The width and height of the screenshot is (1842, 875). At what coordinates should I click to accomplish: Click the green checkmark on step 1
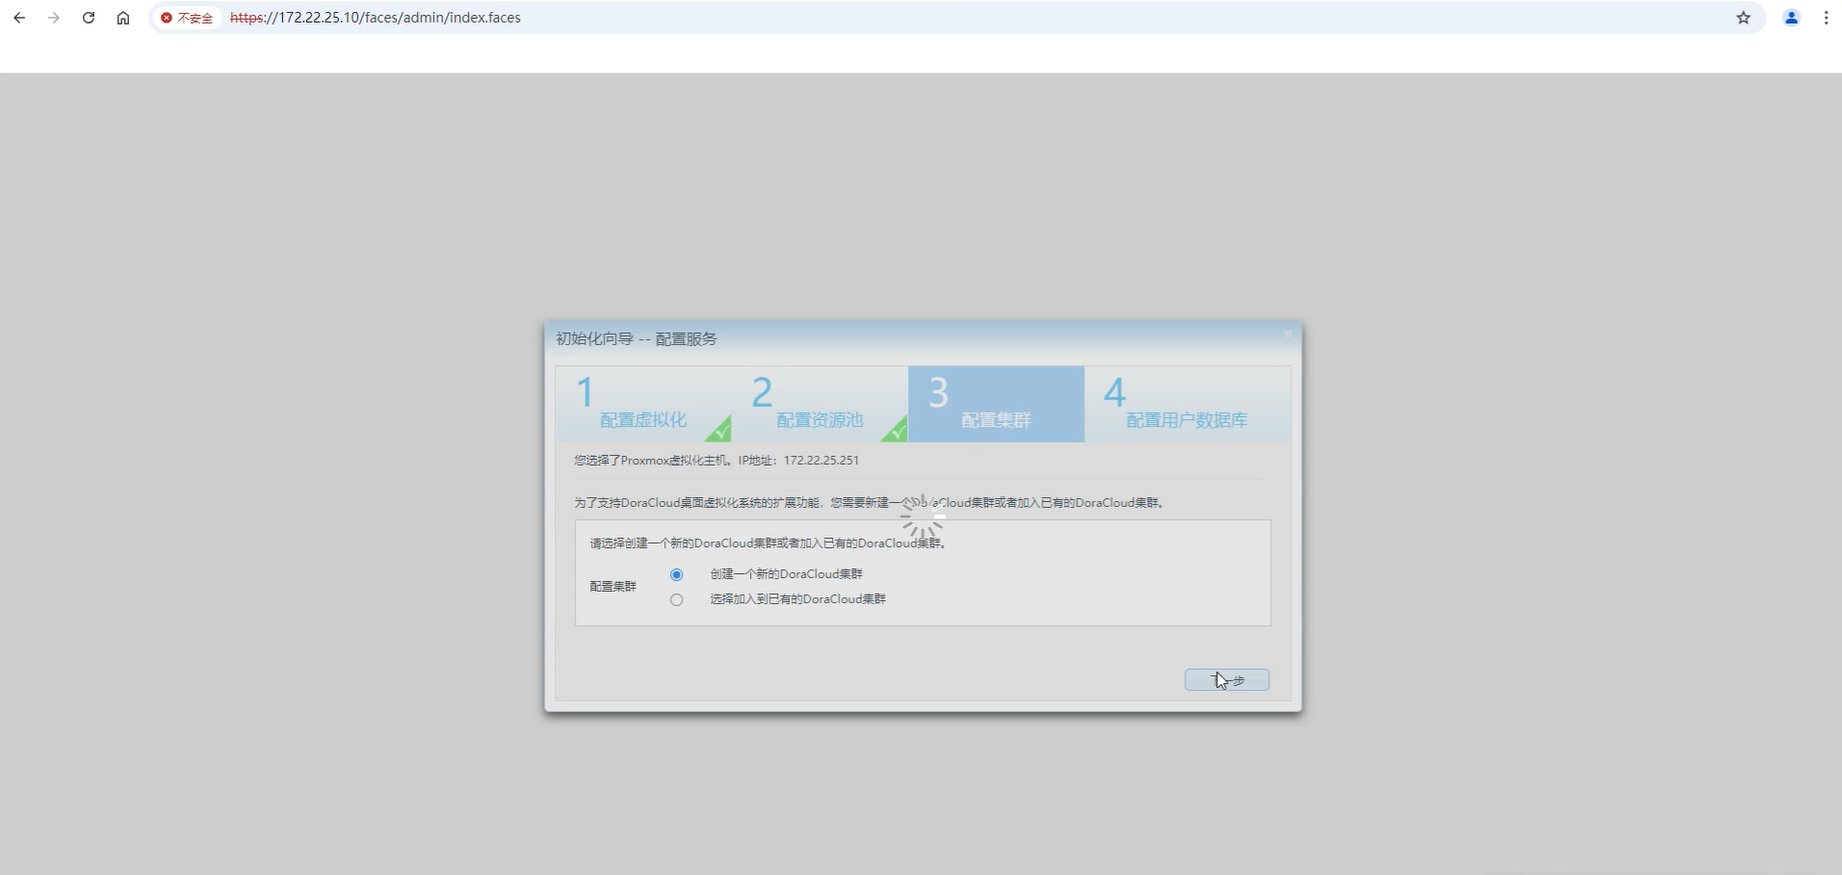pos(719,431)
